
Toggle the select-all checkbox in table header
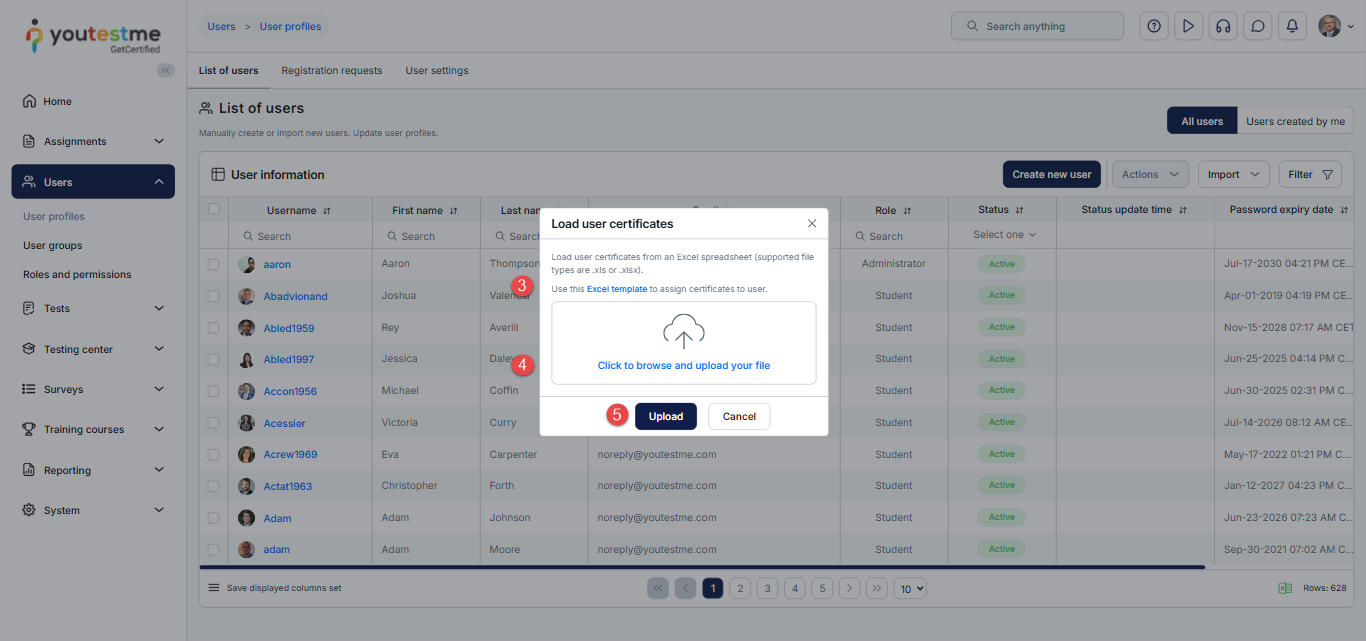213,209
